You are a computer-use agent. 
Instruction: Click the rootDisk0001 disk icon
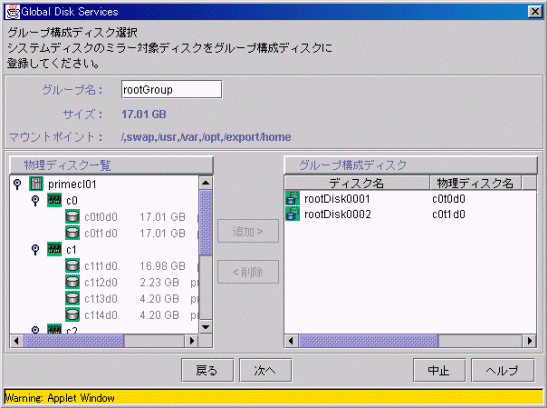tap(292, 198)
